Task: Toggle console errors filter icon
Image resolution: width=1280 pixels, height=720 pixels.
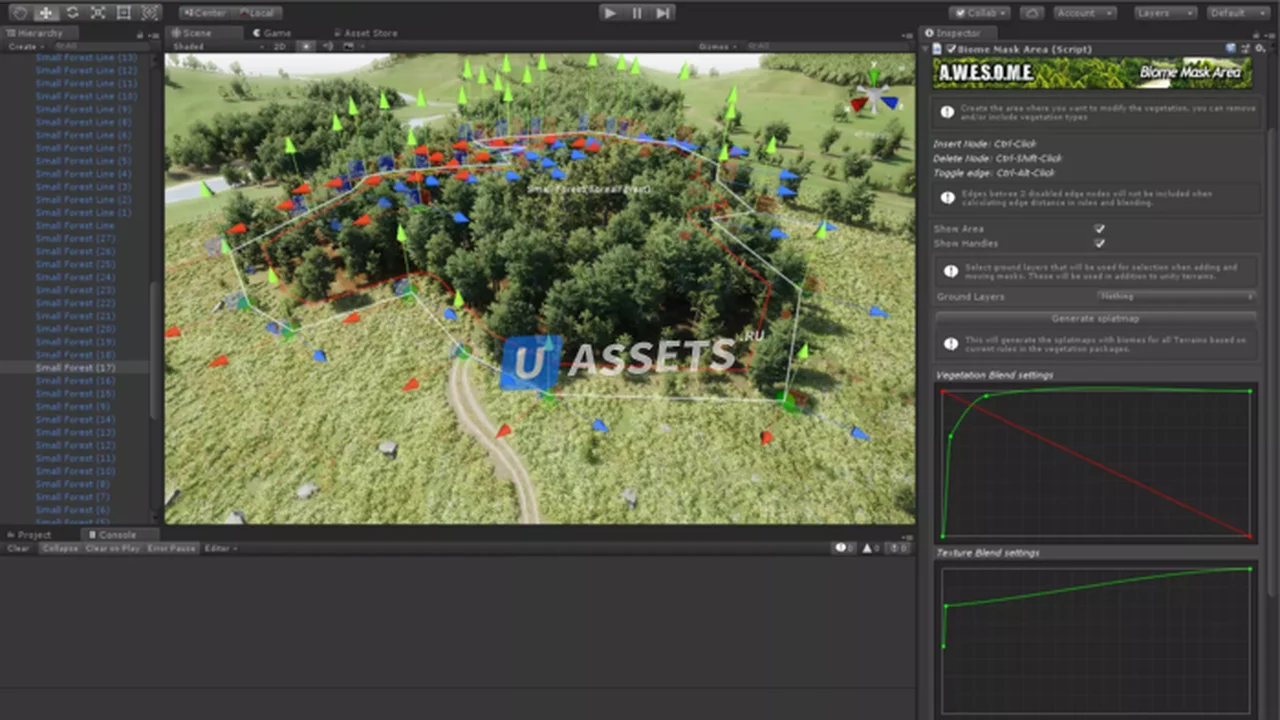Action: tap(897, 548)
